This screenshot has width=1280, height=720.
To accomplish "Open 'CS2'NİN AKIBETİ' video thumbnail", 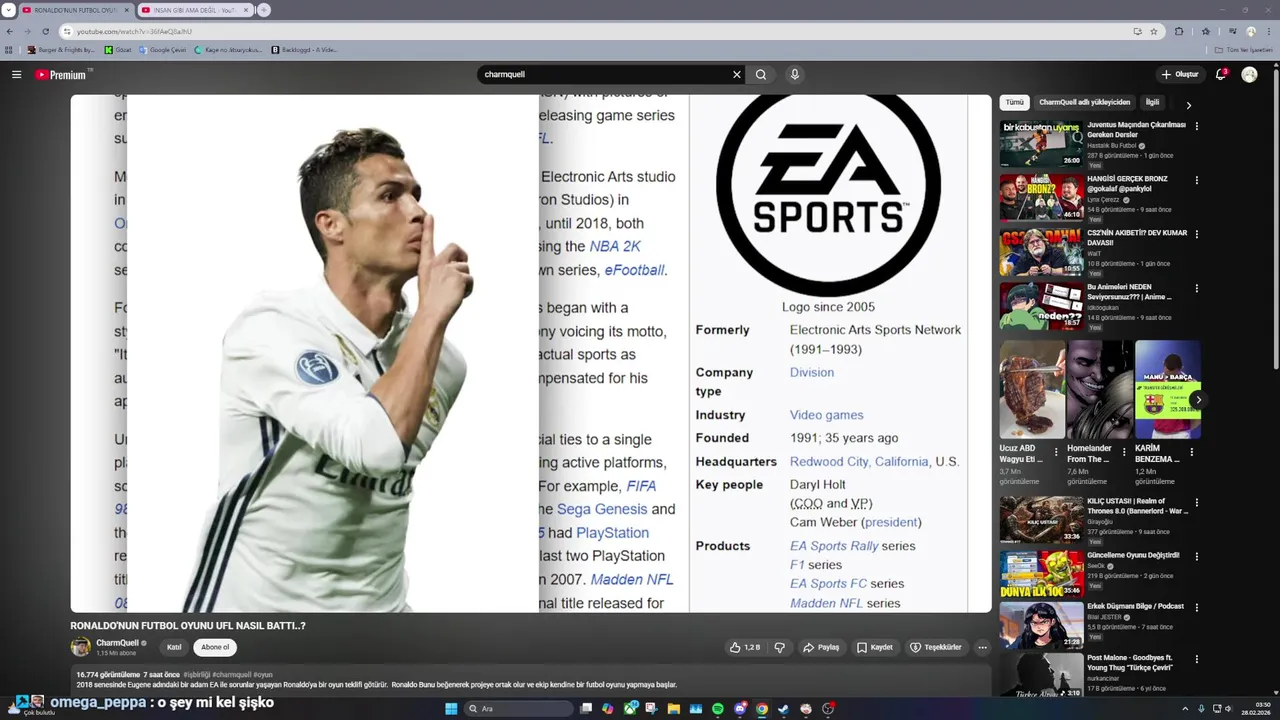I will point(1041,252).
